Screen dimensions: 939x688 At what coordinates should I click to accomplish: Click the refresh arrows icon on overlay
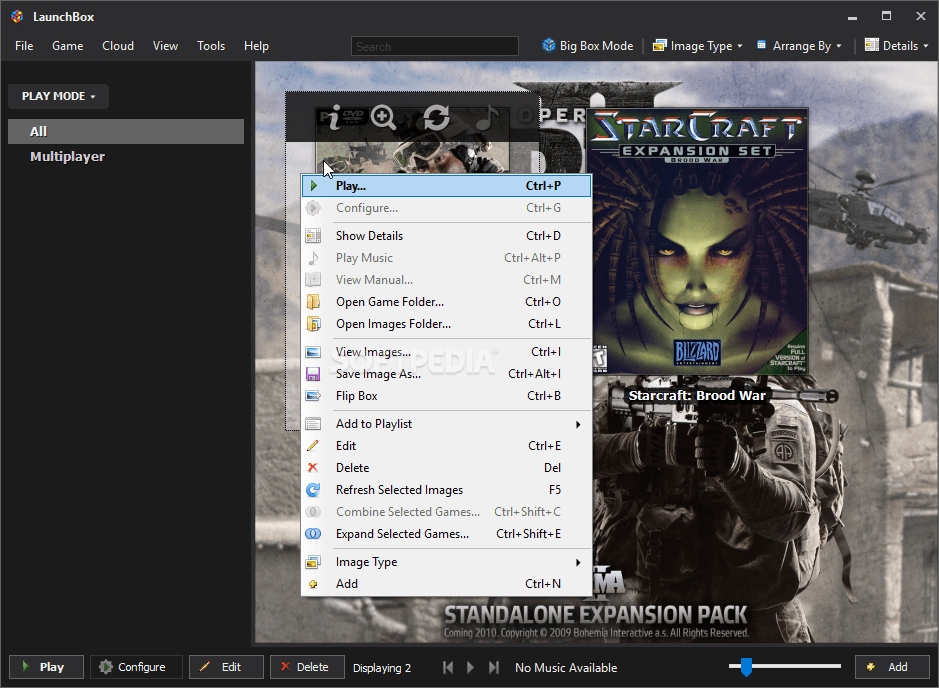[x=436, y=117]
